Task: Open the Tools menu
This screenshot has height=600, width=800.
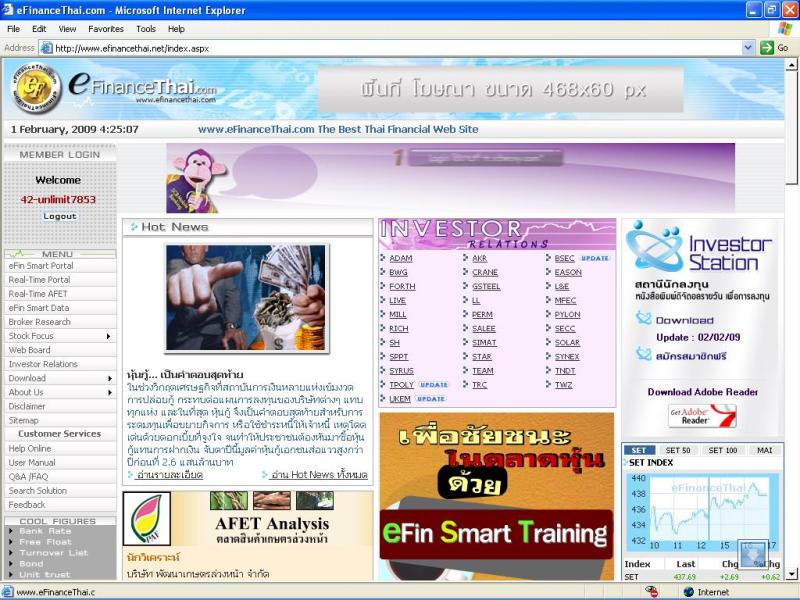Action: pyautogui.click(x=145, y=29)
